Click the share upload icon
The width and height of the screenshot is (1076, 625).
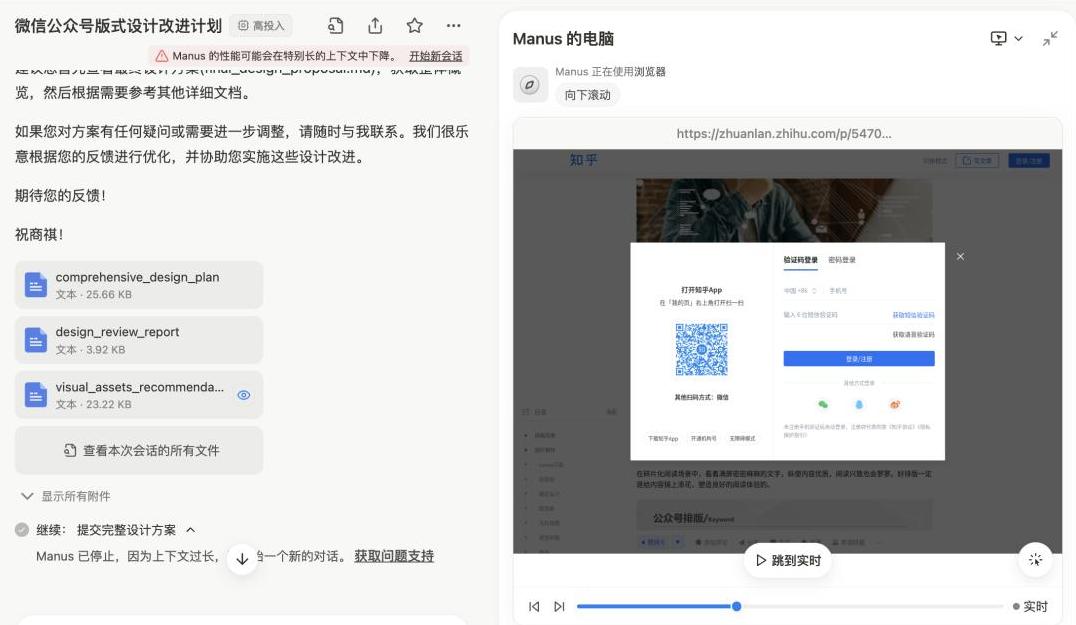point(375,26)
